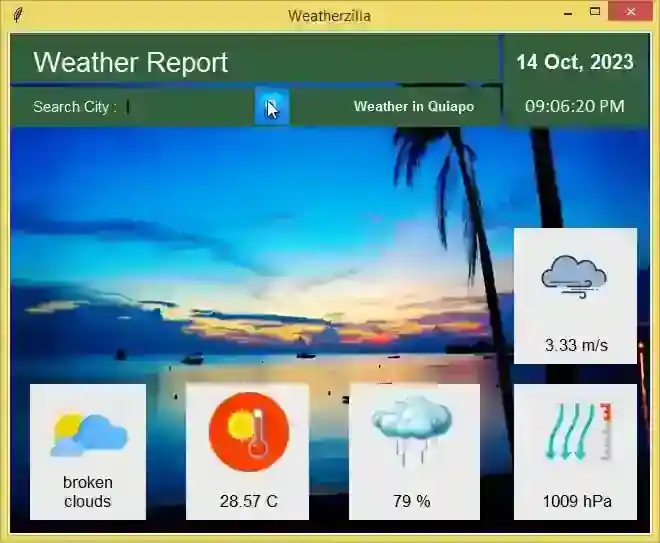Click the "14 Oct, 2023" date
The image size is (660, 543).
pos(575,62)
